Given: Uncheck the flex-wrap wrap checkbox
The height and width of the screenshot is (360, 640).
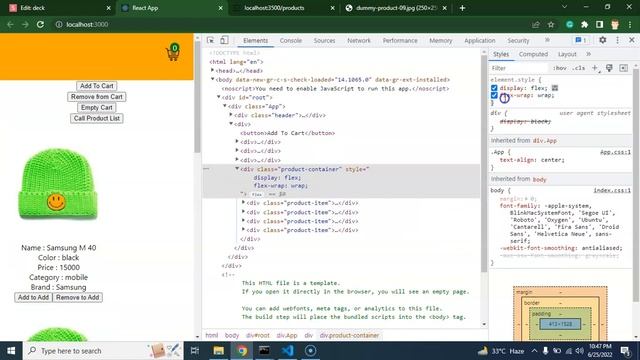Looking at the screenshot, I should click(x=494, y=95).
